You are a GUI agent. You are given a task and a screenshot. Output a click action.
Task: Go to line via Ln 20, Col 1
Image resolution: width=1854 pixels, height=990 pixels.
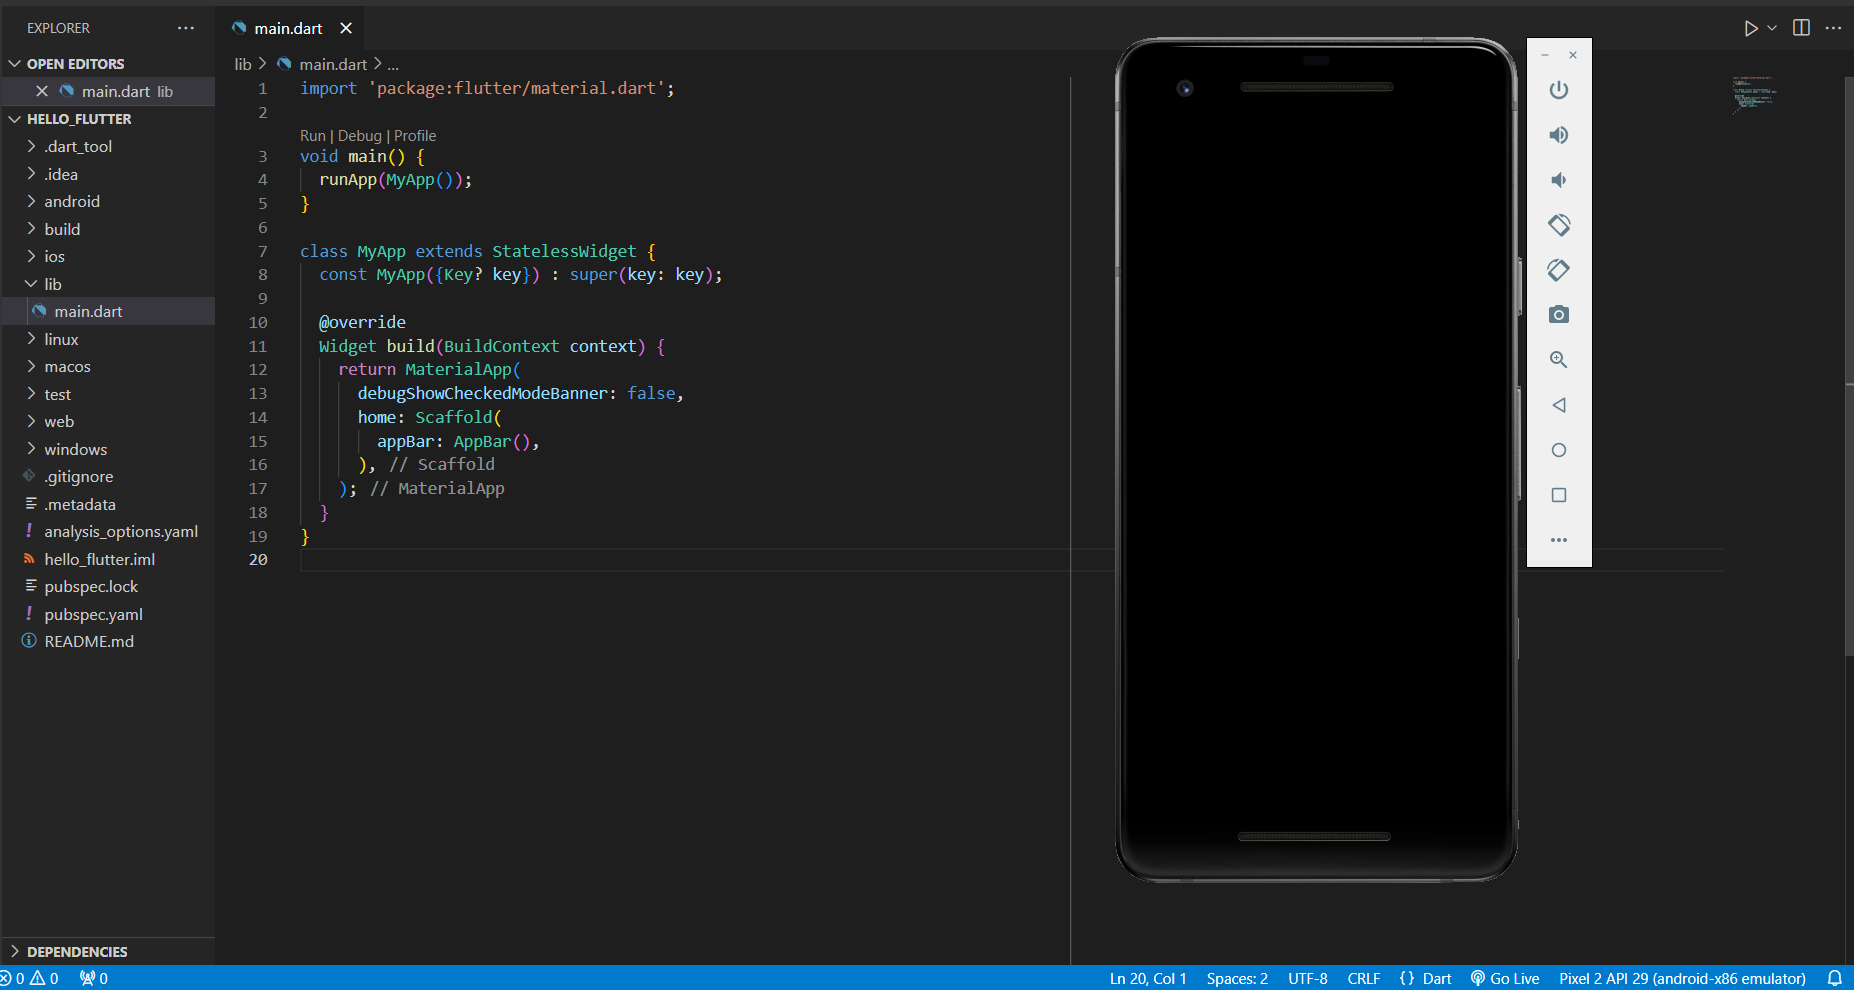(1148, 978)
